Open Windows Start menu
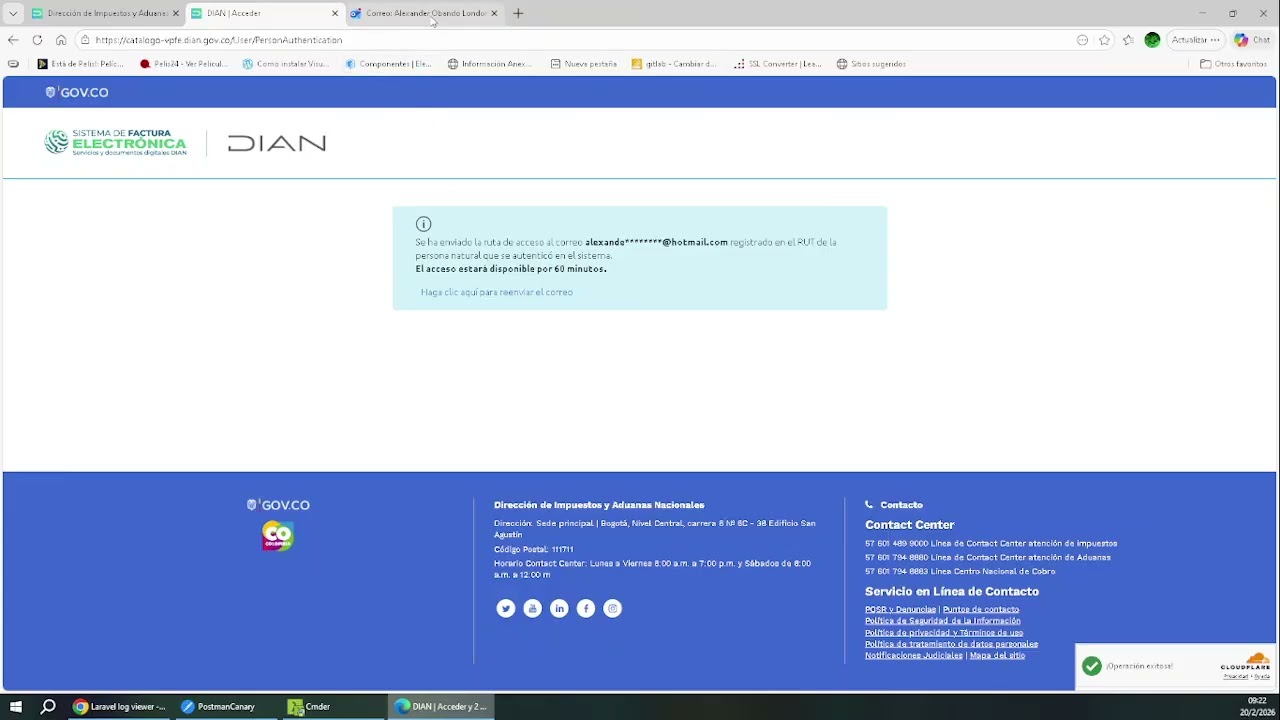This screenshot has width=1280, height=720. (16, 706)
